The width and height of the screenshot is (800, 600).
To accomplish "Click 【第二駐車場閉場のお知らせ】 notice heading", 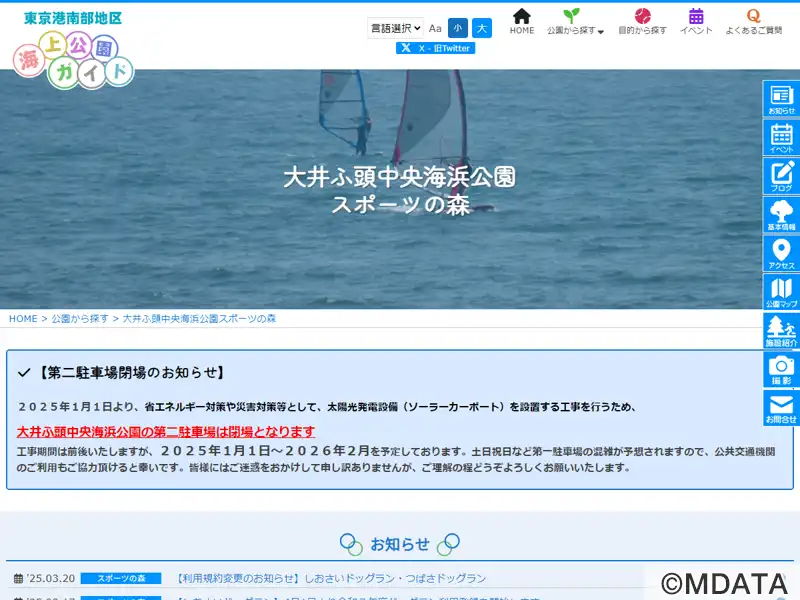I will coord(130,373).
